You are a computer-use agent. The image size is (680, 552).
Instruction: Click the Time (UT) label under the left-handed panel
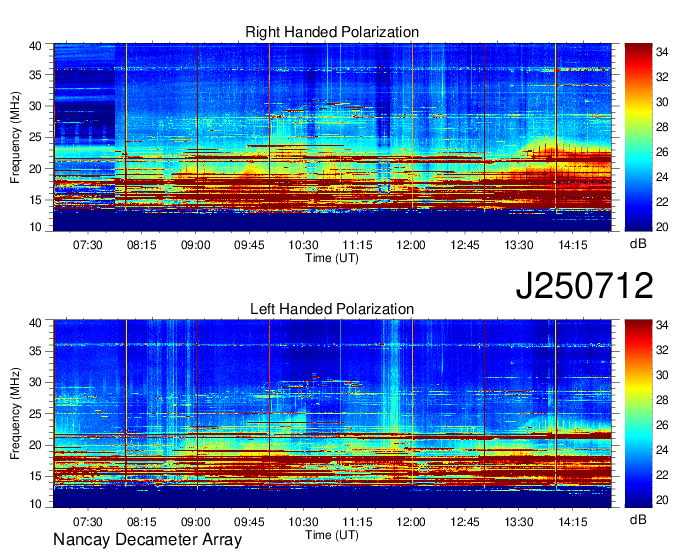(332, 535)
